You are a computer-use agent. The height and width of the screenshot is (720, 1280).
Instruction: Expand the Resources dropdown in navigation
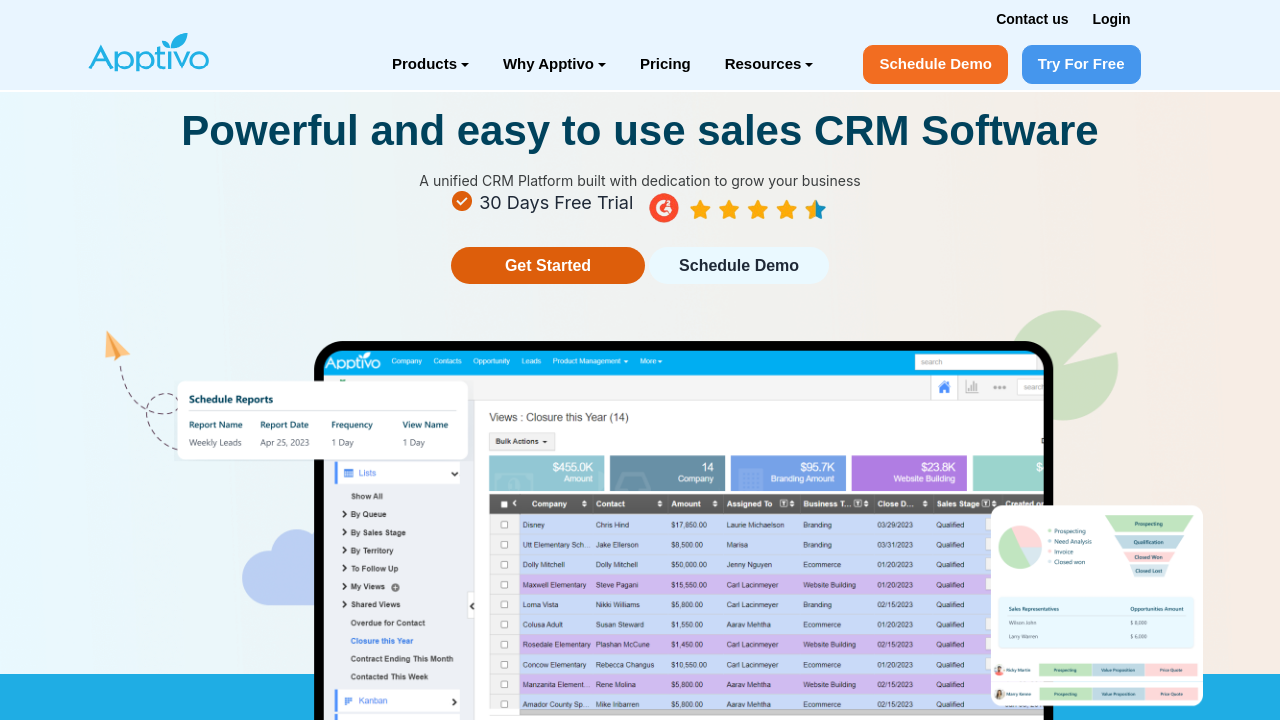pos(768,64)
